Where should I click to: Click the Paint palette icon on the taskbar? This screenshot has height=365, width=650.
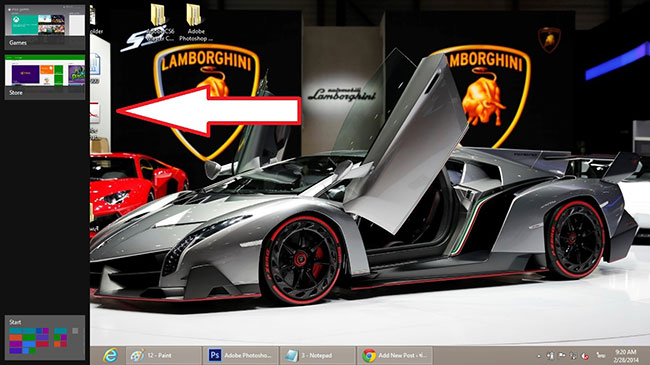(137, 355)
